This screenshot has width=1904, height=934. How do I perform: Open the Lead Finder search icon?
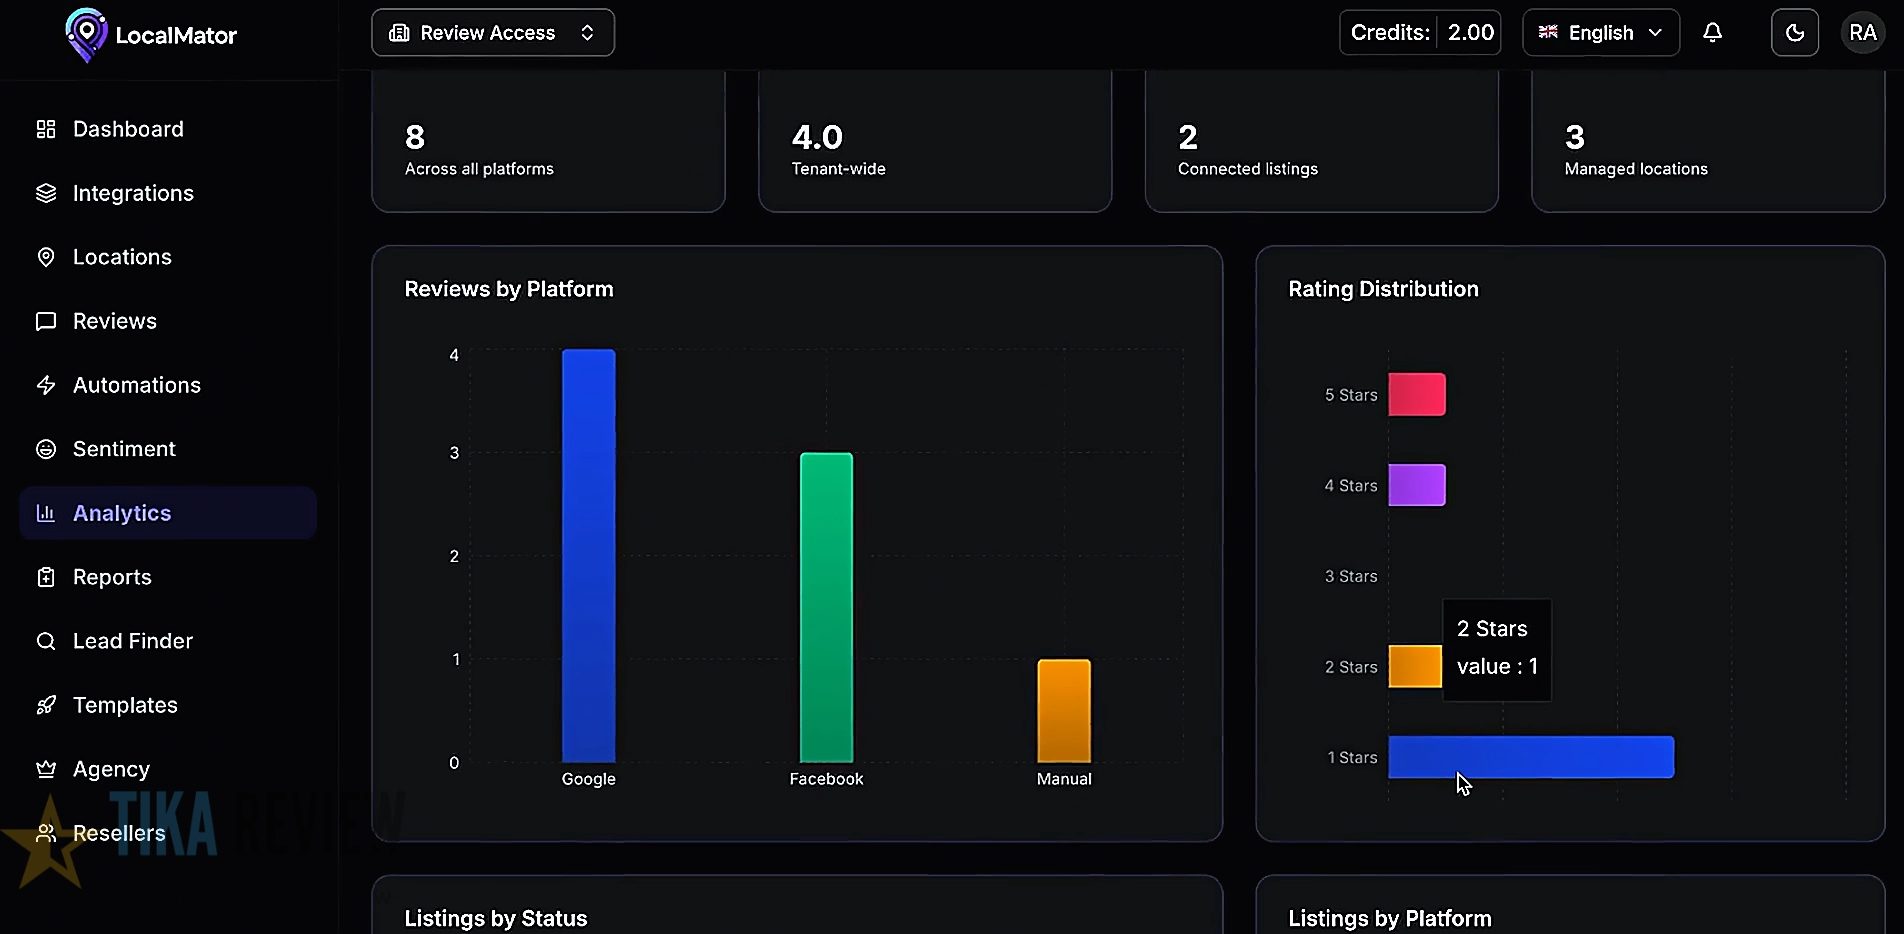click(x=45, y=641)
